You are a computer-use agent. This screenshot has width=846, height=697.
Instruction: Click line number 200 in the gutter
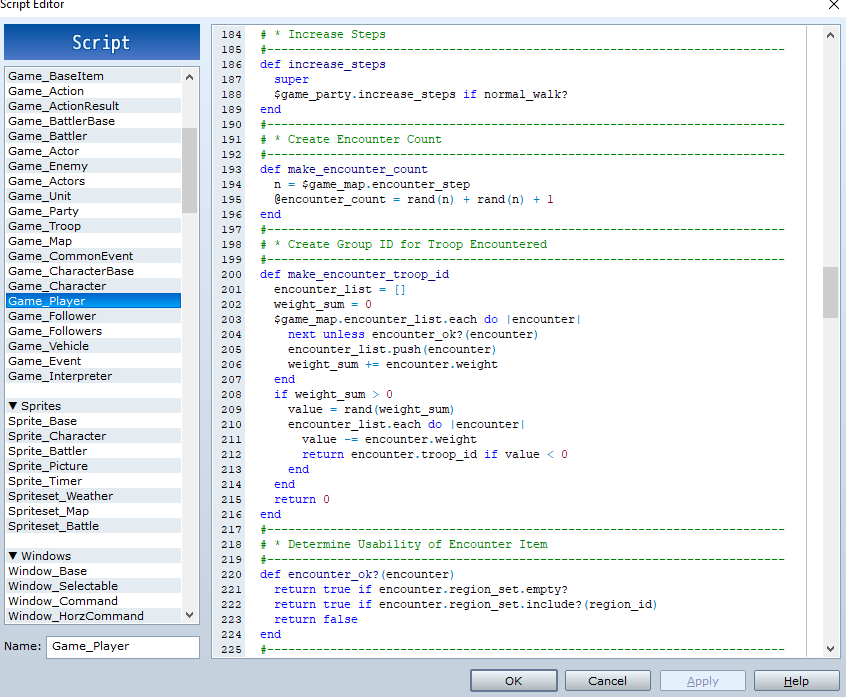231,275
